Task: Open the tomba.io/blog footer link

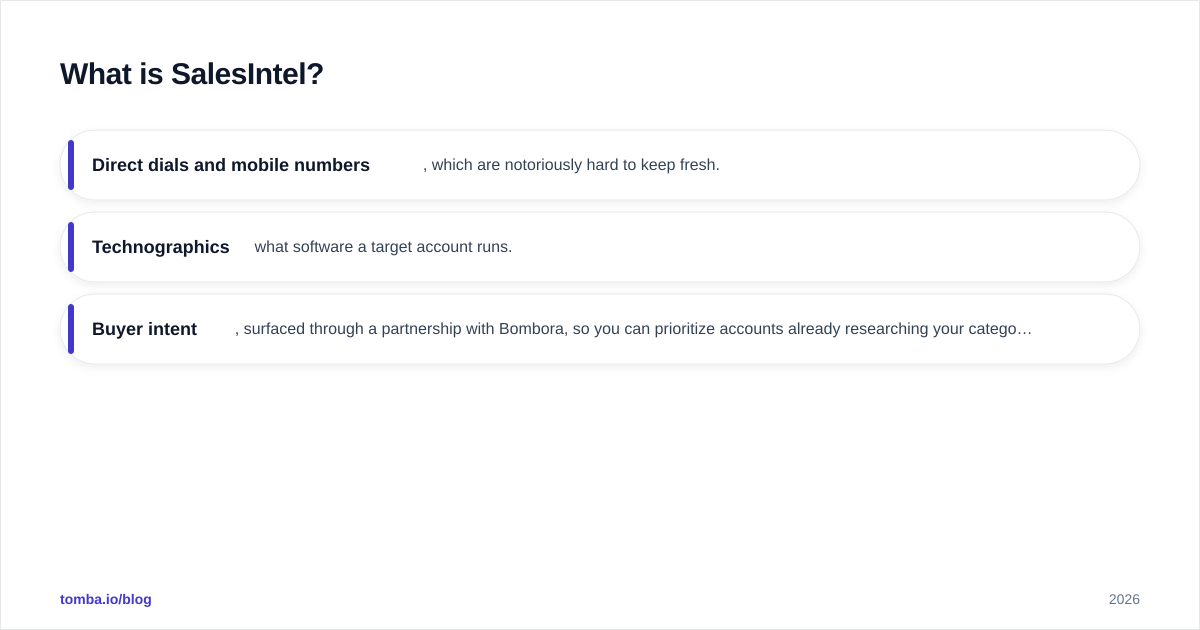Action: click(106, 599)
